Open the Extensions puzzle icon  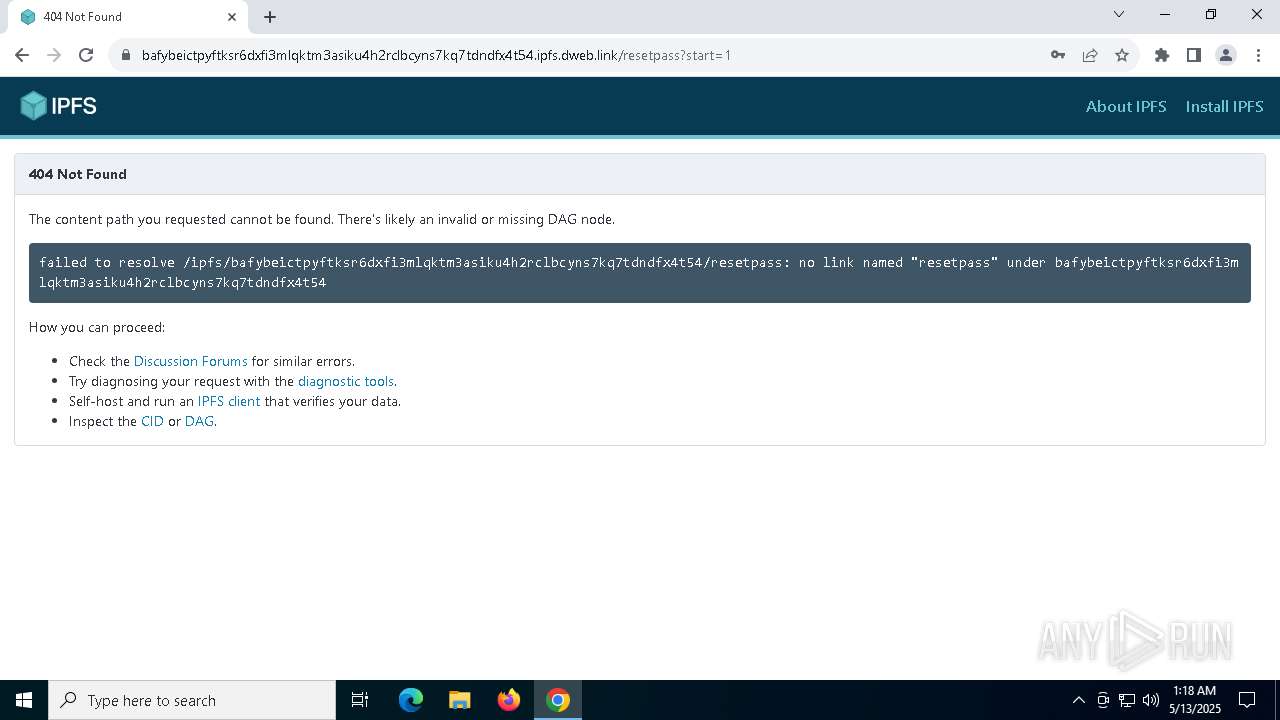[x=1162, y=55]
